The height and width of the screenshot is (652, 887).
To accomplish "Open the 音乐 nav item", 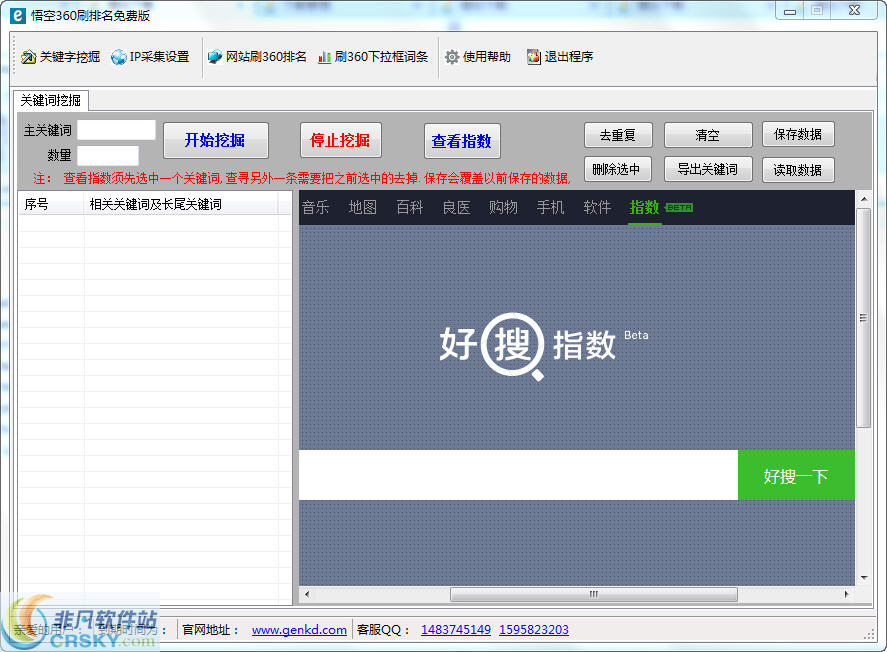I will [x=316, y=208].
